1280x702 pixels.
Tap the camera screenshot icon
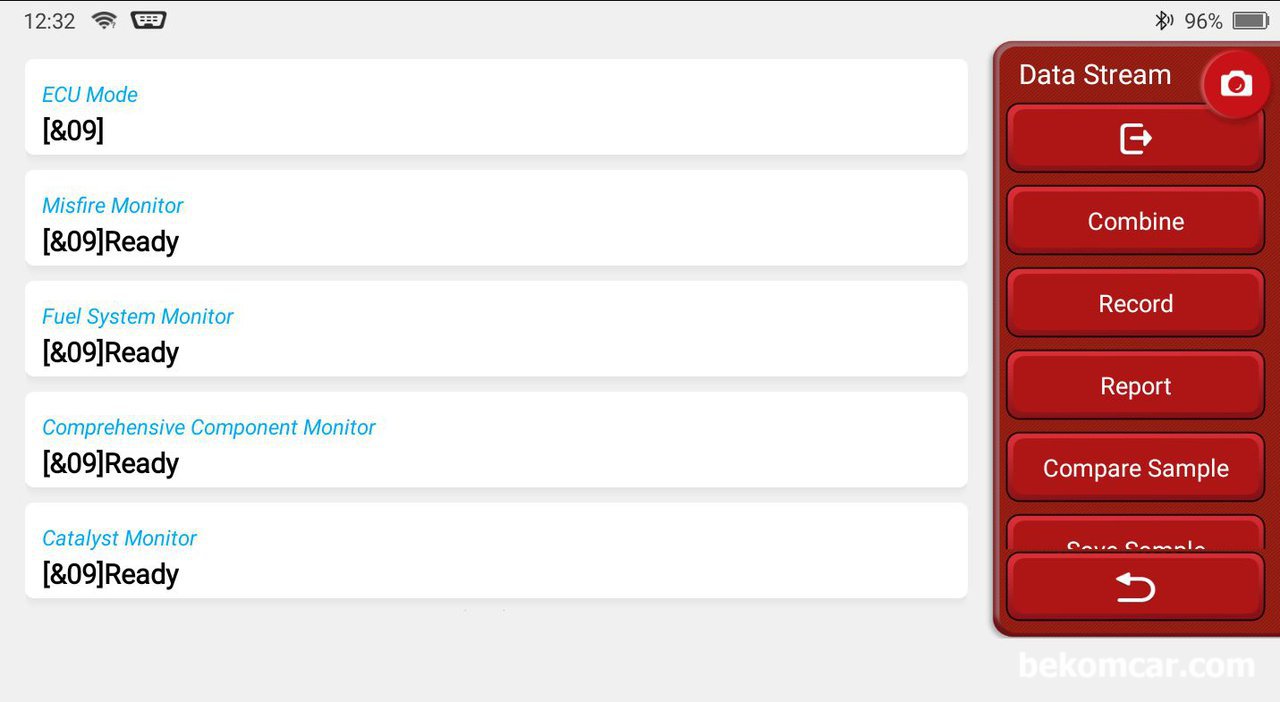tap(1236, 85)
